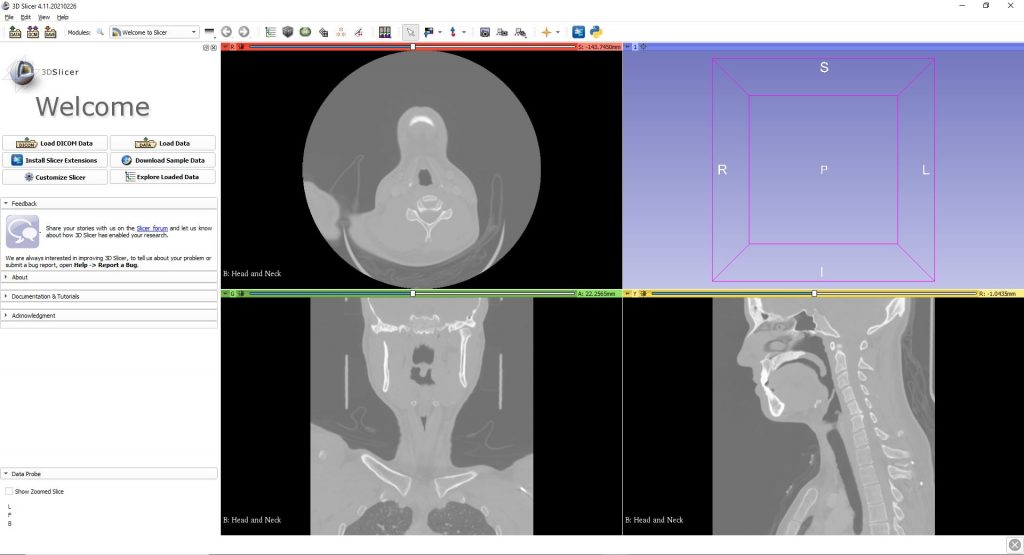
Task: Click the Load Data toolbar icon
Action: (15, 32)
